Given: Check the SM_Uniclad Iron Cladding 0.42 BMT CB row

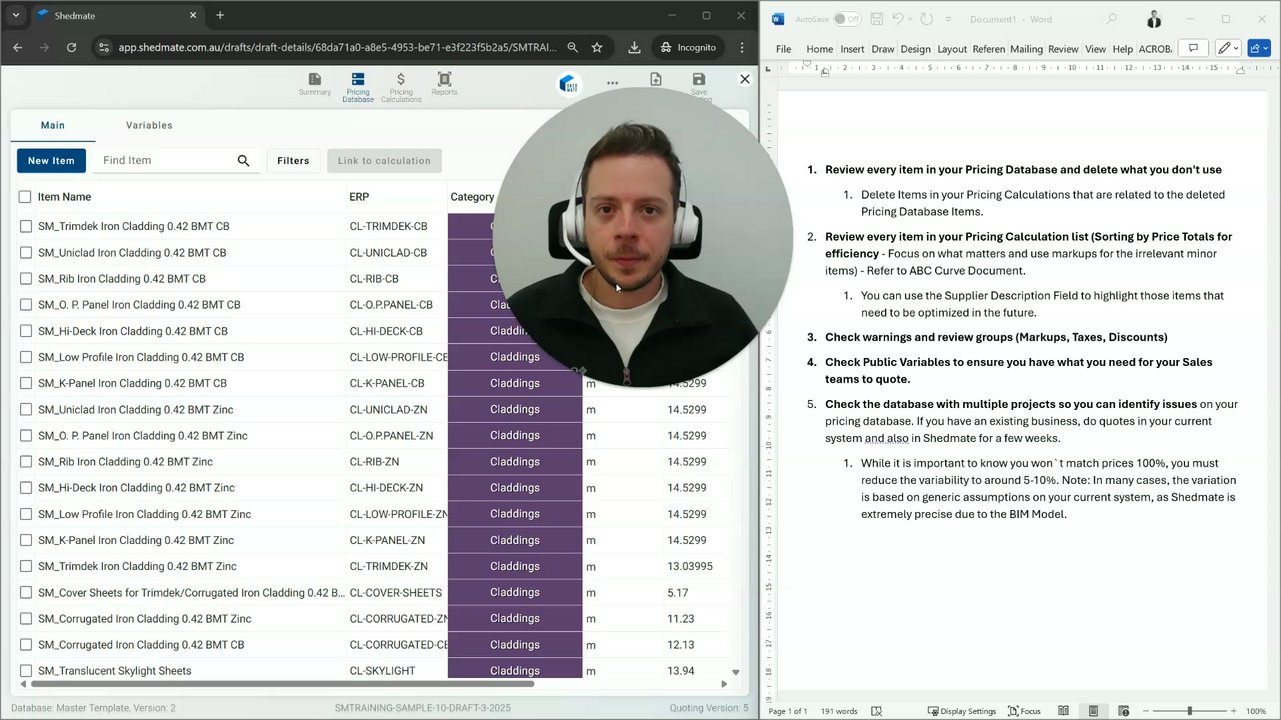Looking at the screenshot, I should tap(26, 253).
